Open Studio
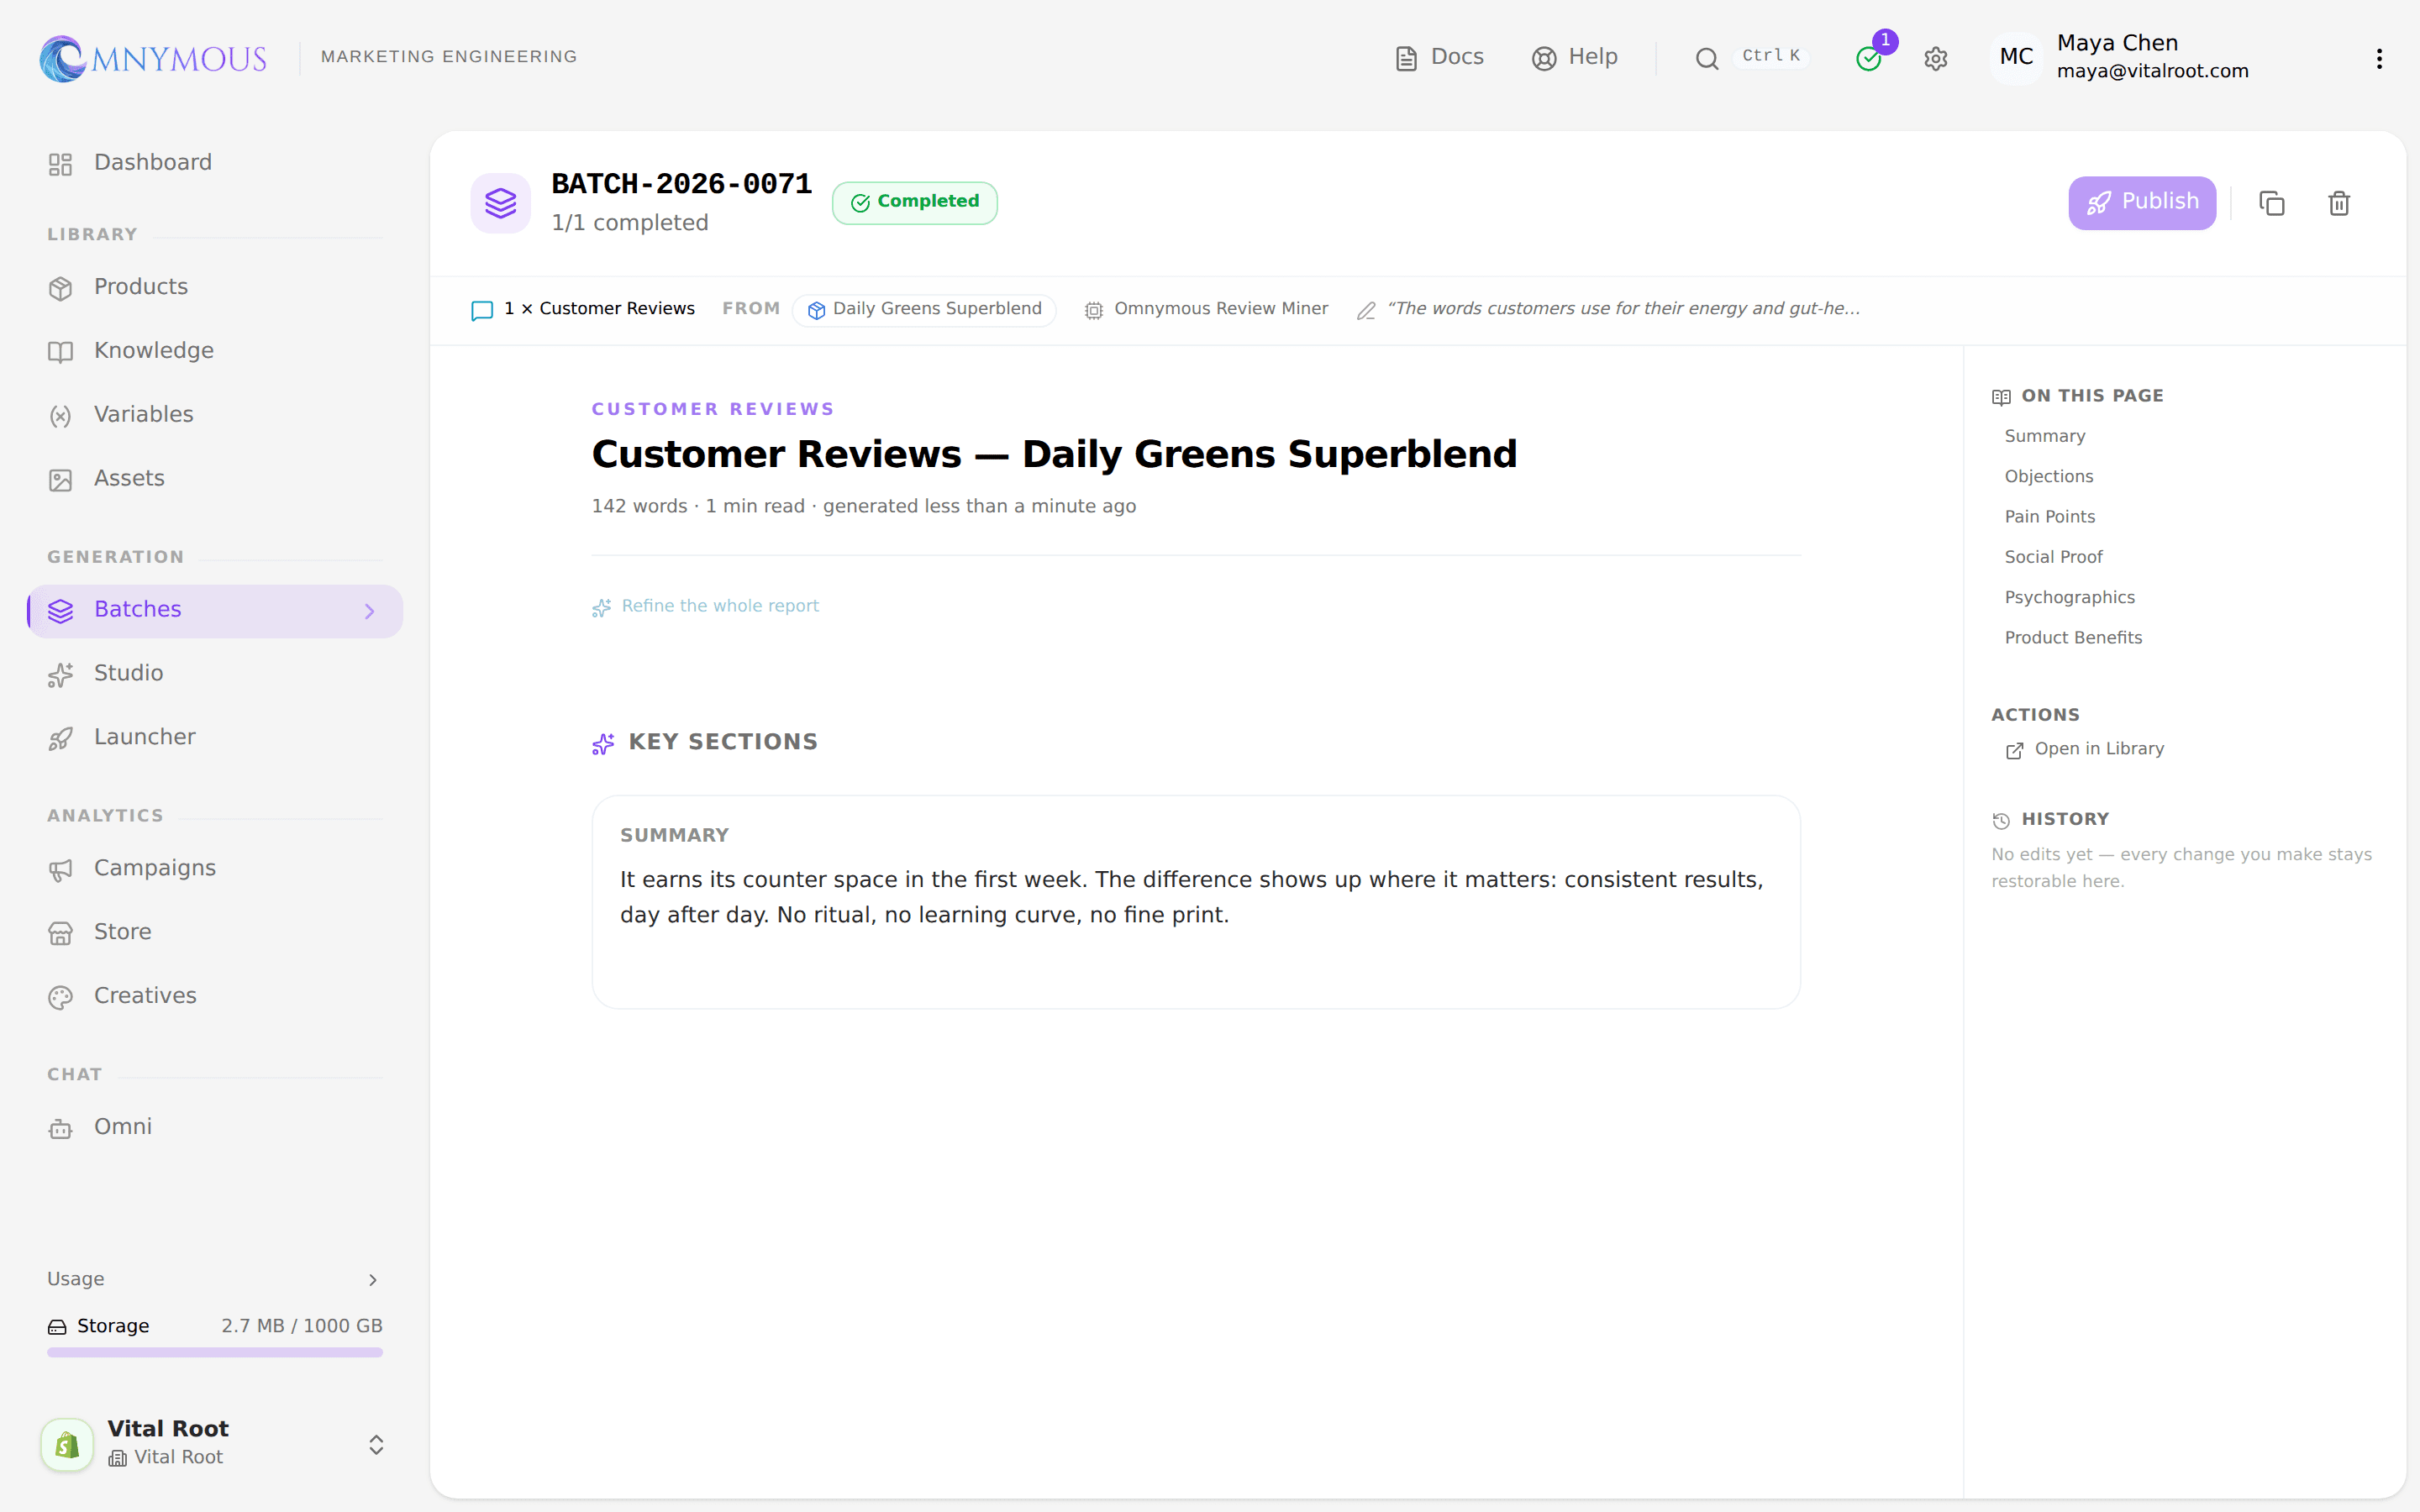The width and height of the screenshot is (2420, 1512). pos(215,674)
